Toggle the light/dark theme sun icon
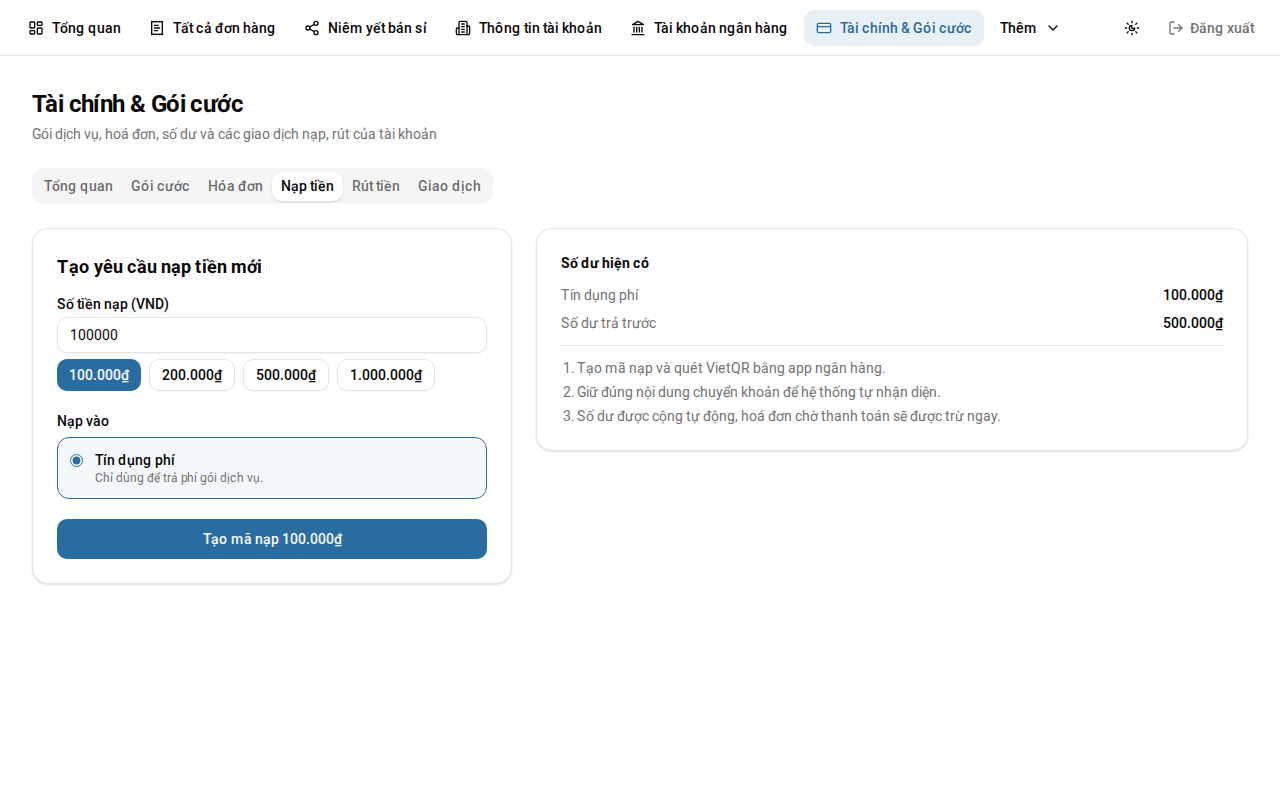 coord(1132,28)
